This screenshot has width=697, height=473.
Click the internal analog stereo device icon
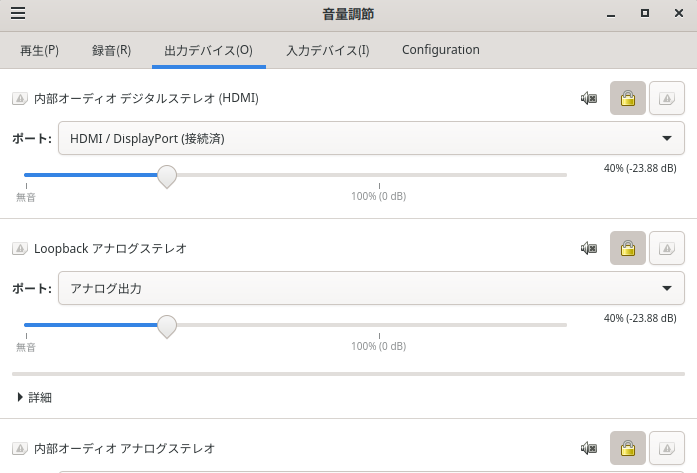tap(20, 448)
